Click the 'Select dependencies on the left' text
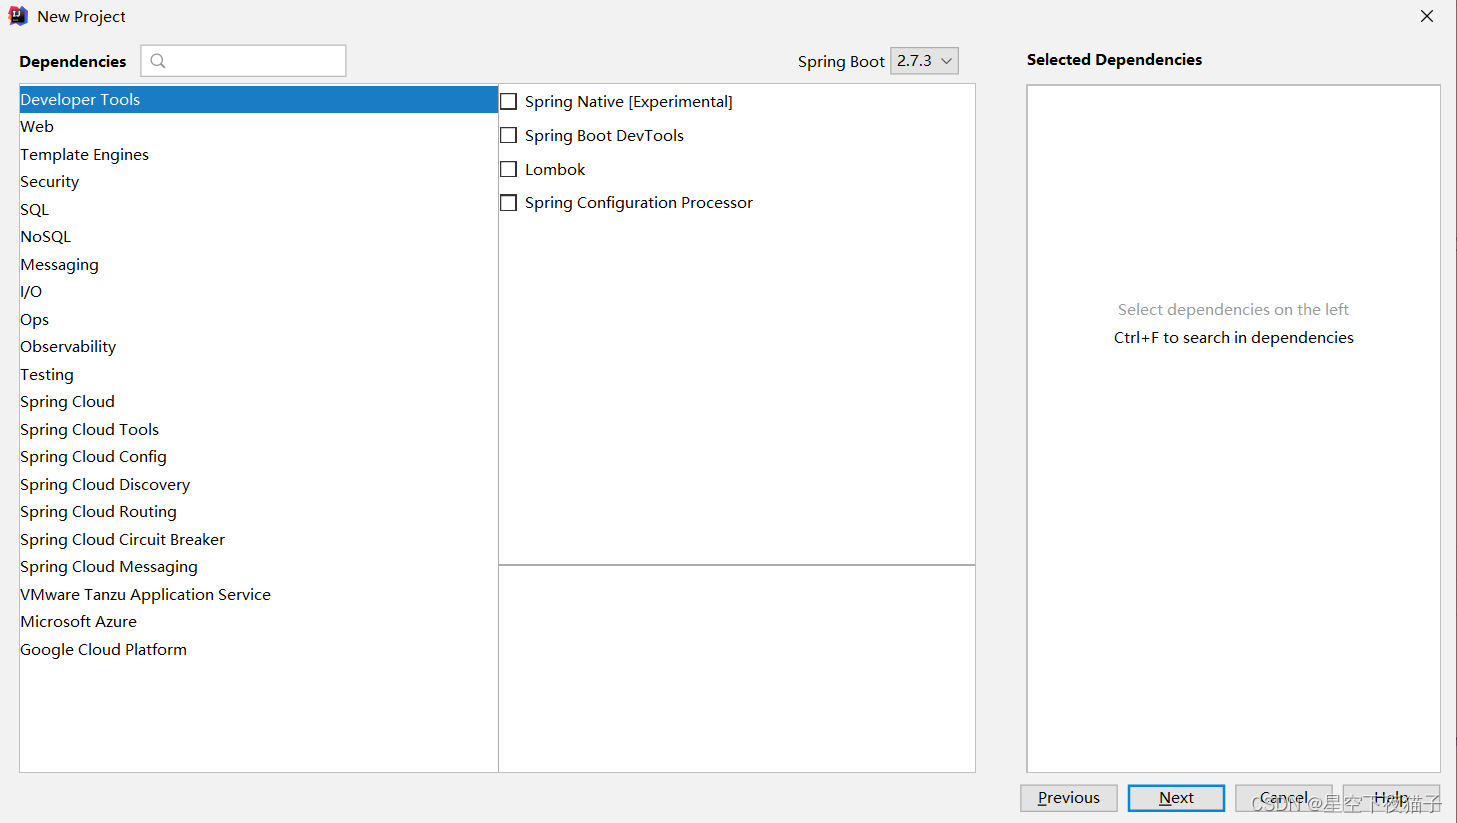The height and width of the screenshot is (823, 1457). [x=1233, y=310]
